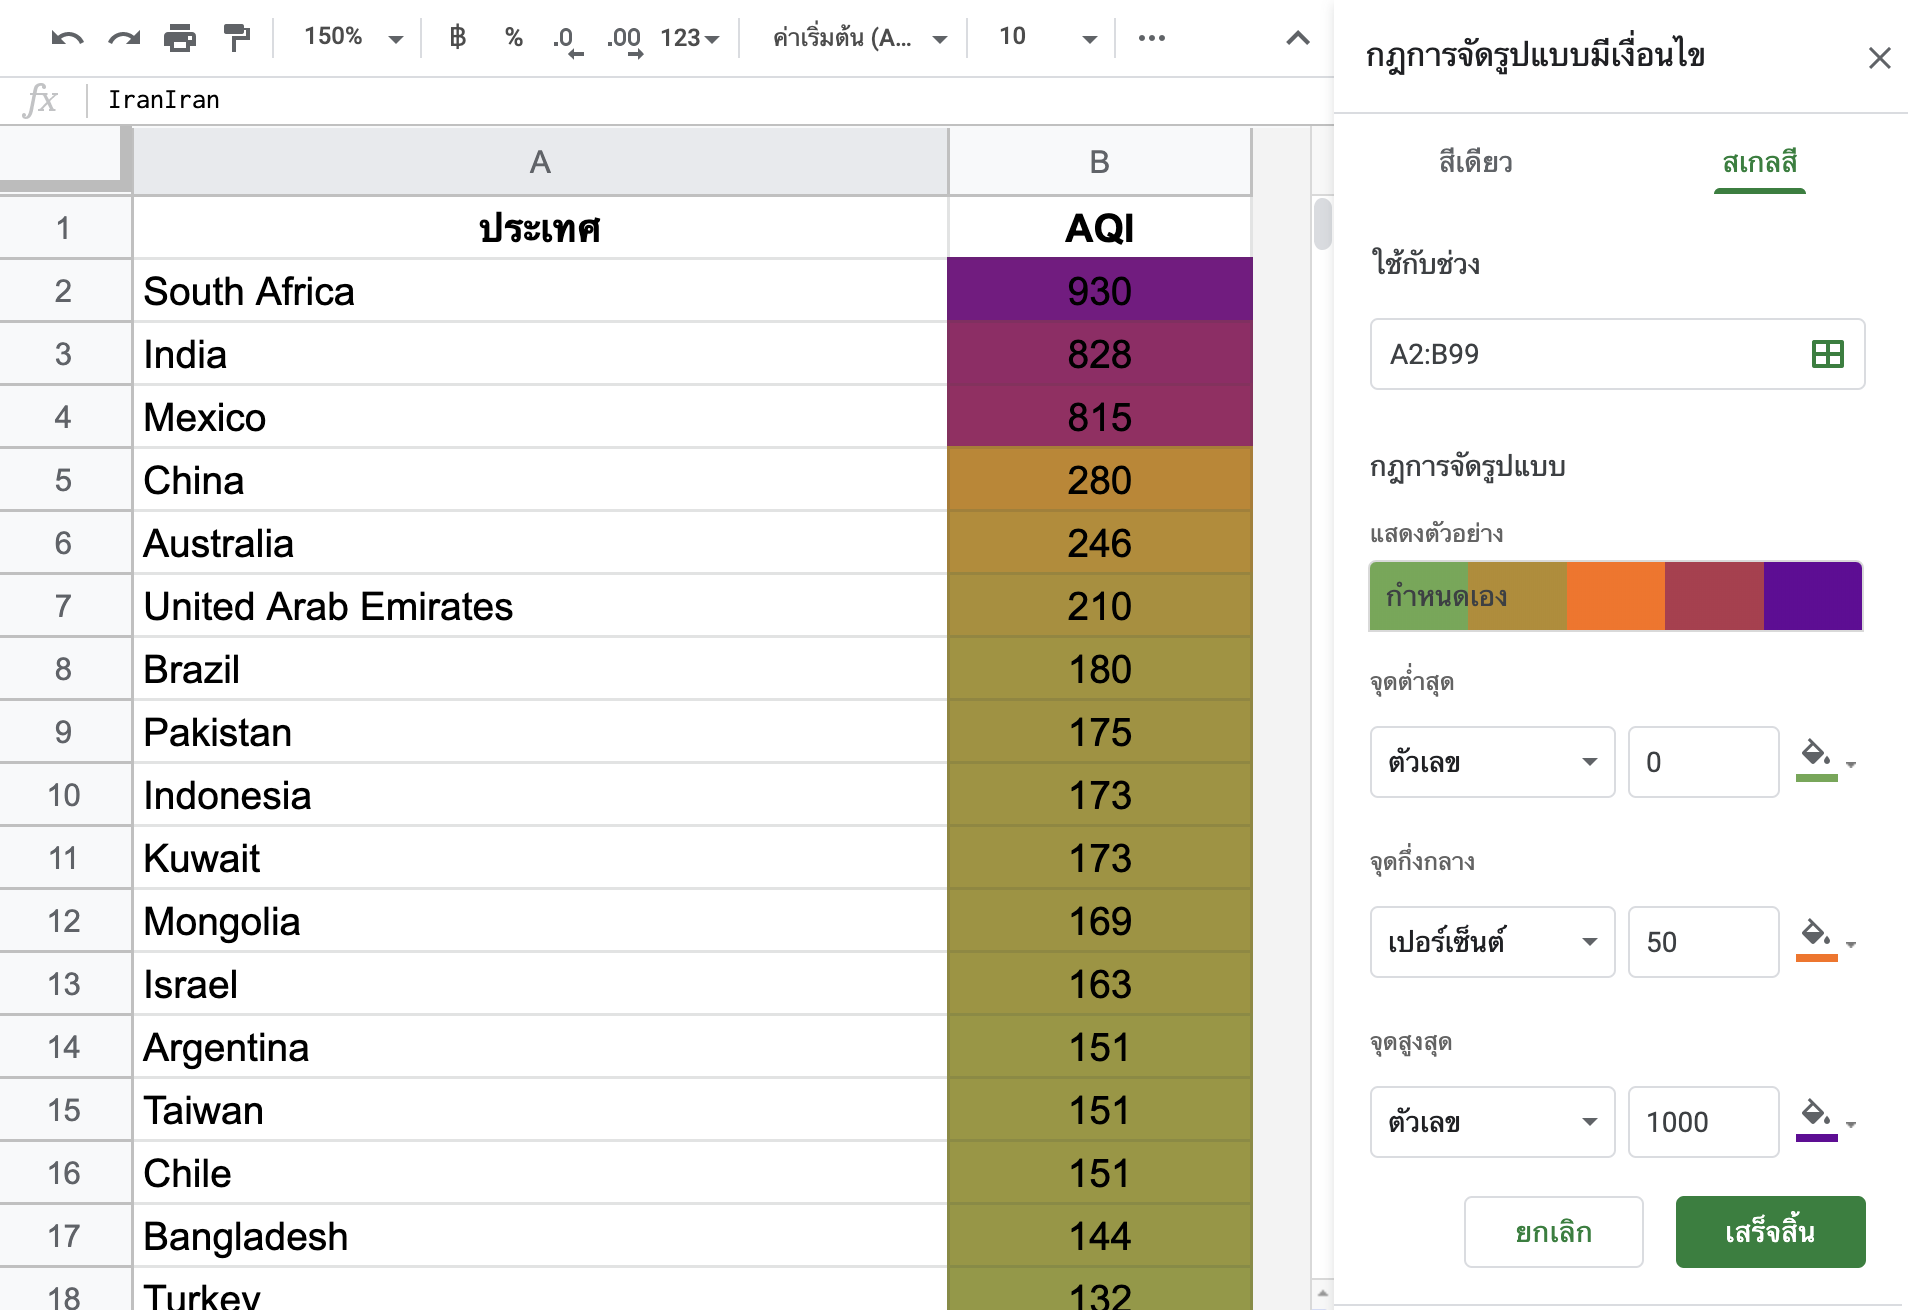The image size is (1908, 1310).
Task: Click the A2:B99 range input field
Action: pyautogui.click(x=1617, y=354)
